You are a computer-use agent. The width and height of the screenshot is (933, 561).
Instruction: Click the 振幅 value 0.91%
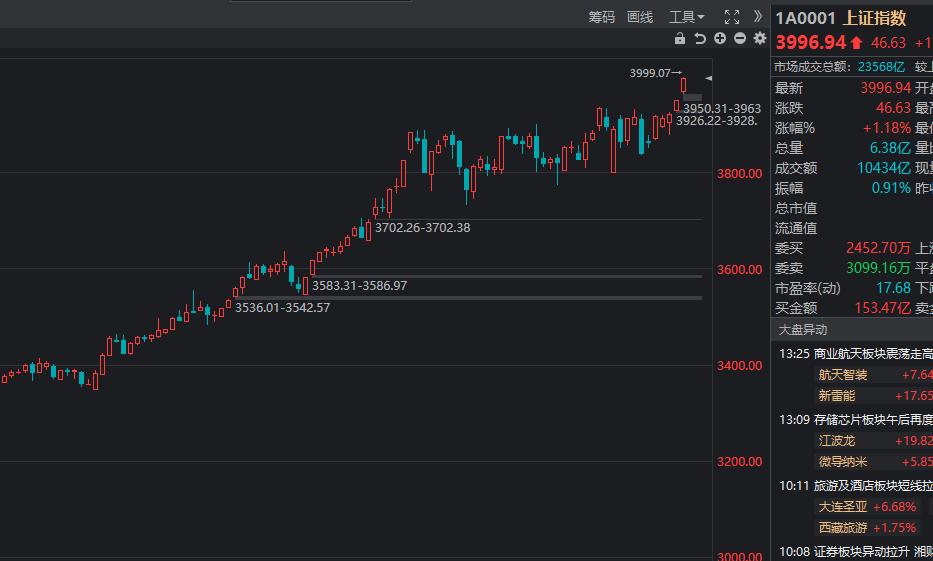click(x=891, y=188)
